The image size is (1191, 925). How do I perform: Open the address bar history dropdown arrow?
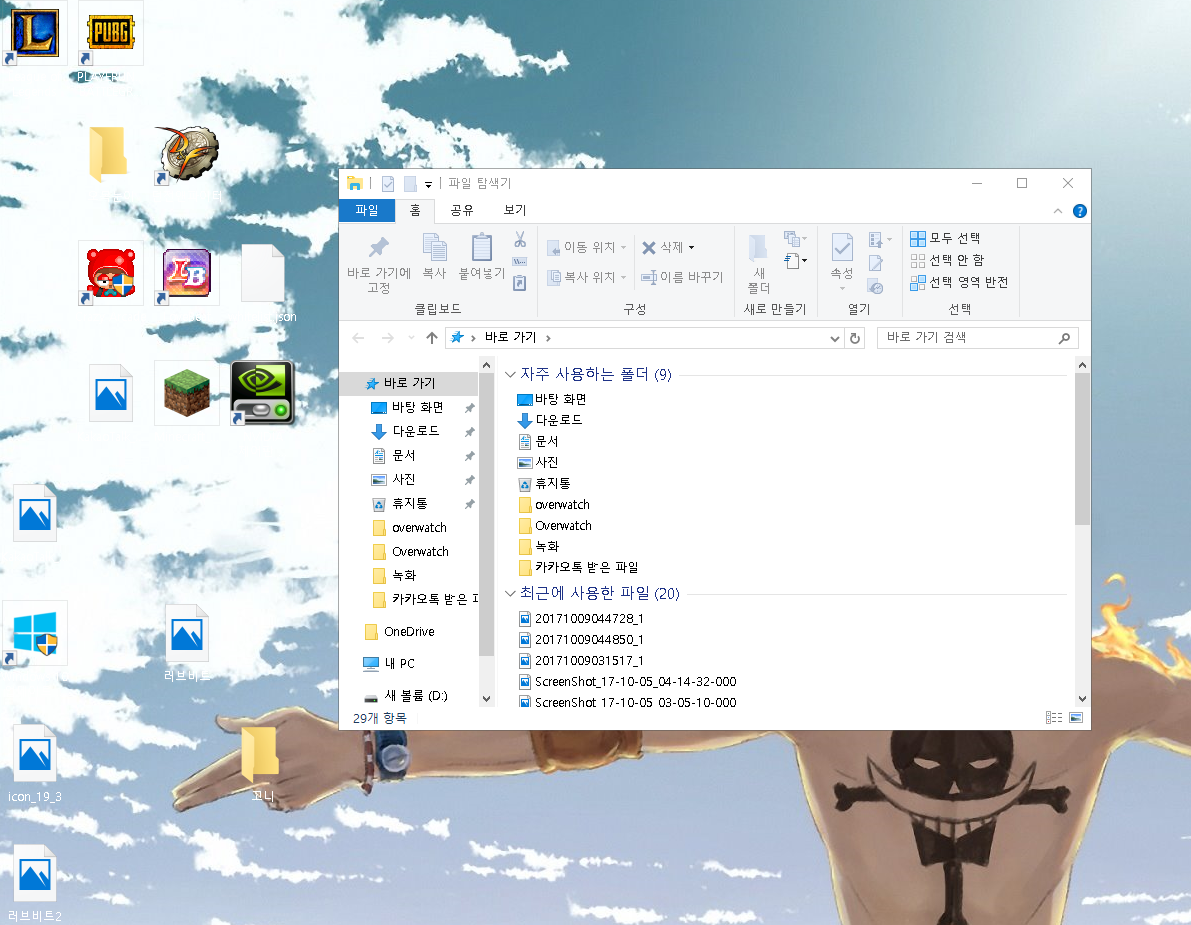point(835,338)
